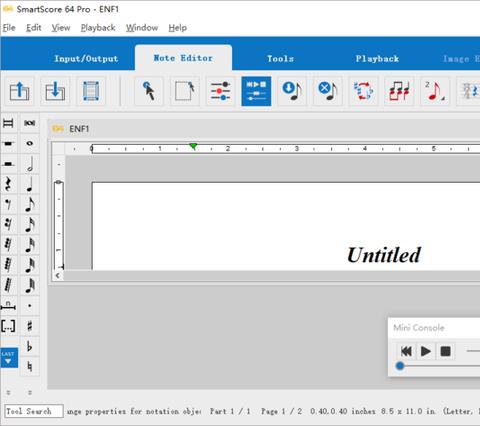The height and width of the screenshot is (426, 480).
Task: Switch to the Input/Output ribbon tab
Action: coord(86,58)
